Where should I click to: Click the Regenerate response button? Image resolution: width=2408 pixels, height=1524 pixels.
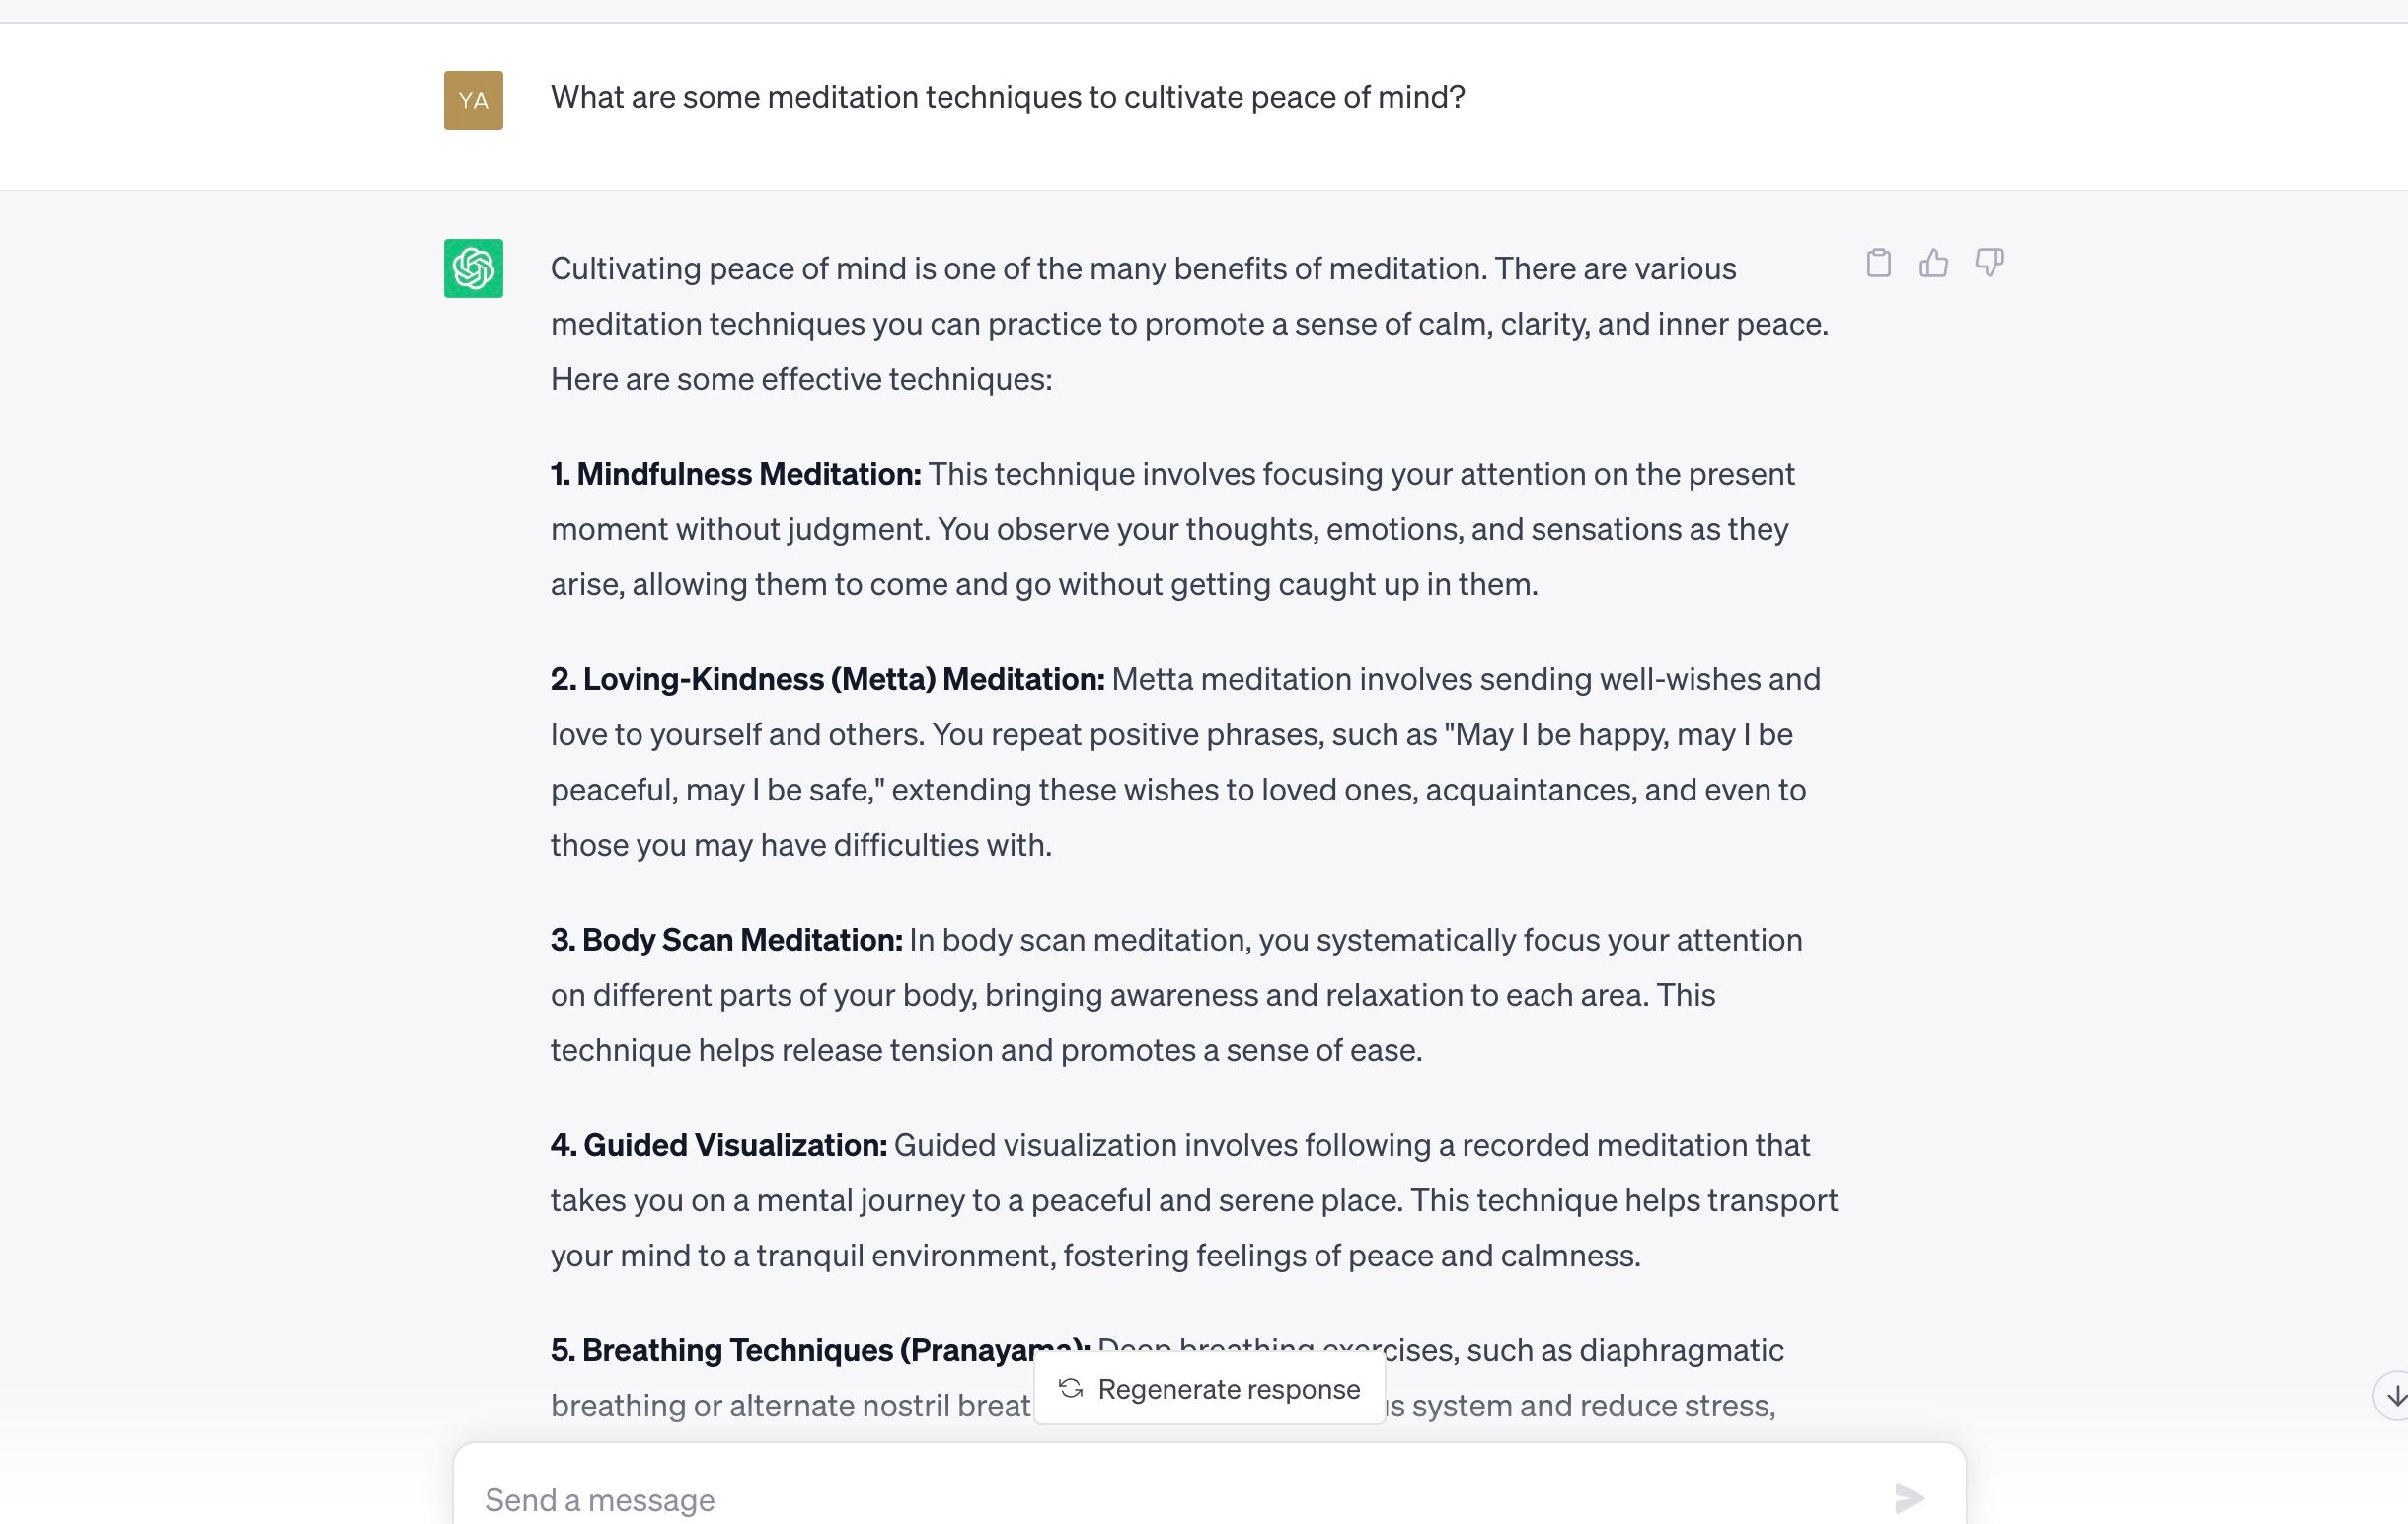coord(1209,1388)
